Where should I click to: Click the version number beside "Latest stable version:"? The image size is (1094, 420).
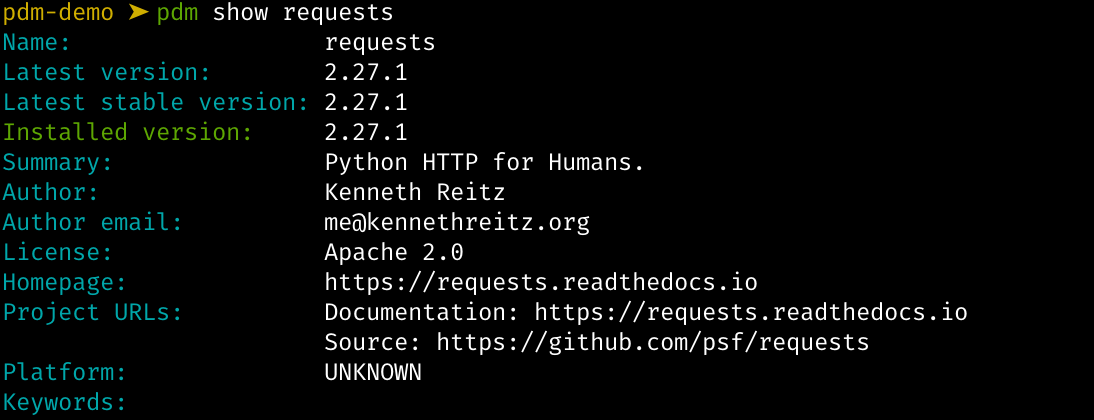366,102
